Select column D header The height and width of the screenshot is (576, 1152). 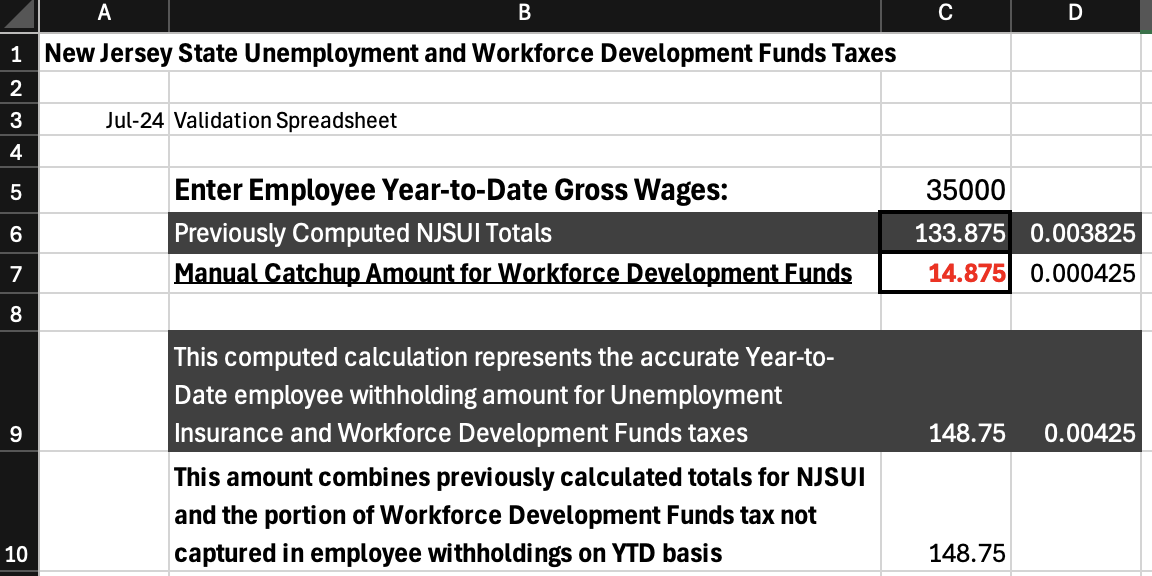click(1076, 15)
